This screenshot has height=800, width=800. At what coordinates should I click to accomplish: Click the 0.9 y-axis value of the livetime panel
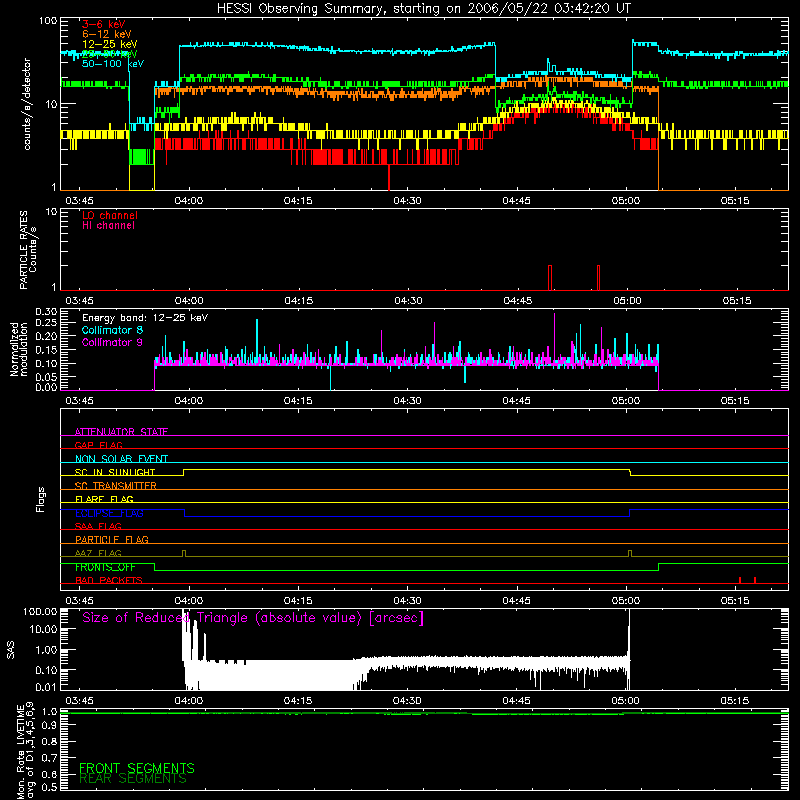pos(49,726)
